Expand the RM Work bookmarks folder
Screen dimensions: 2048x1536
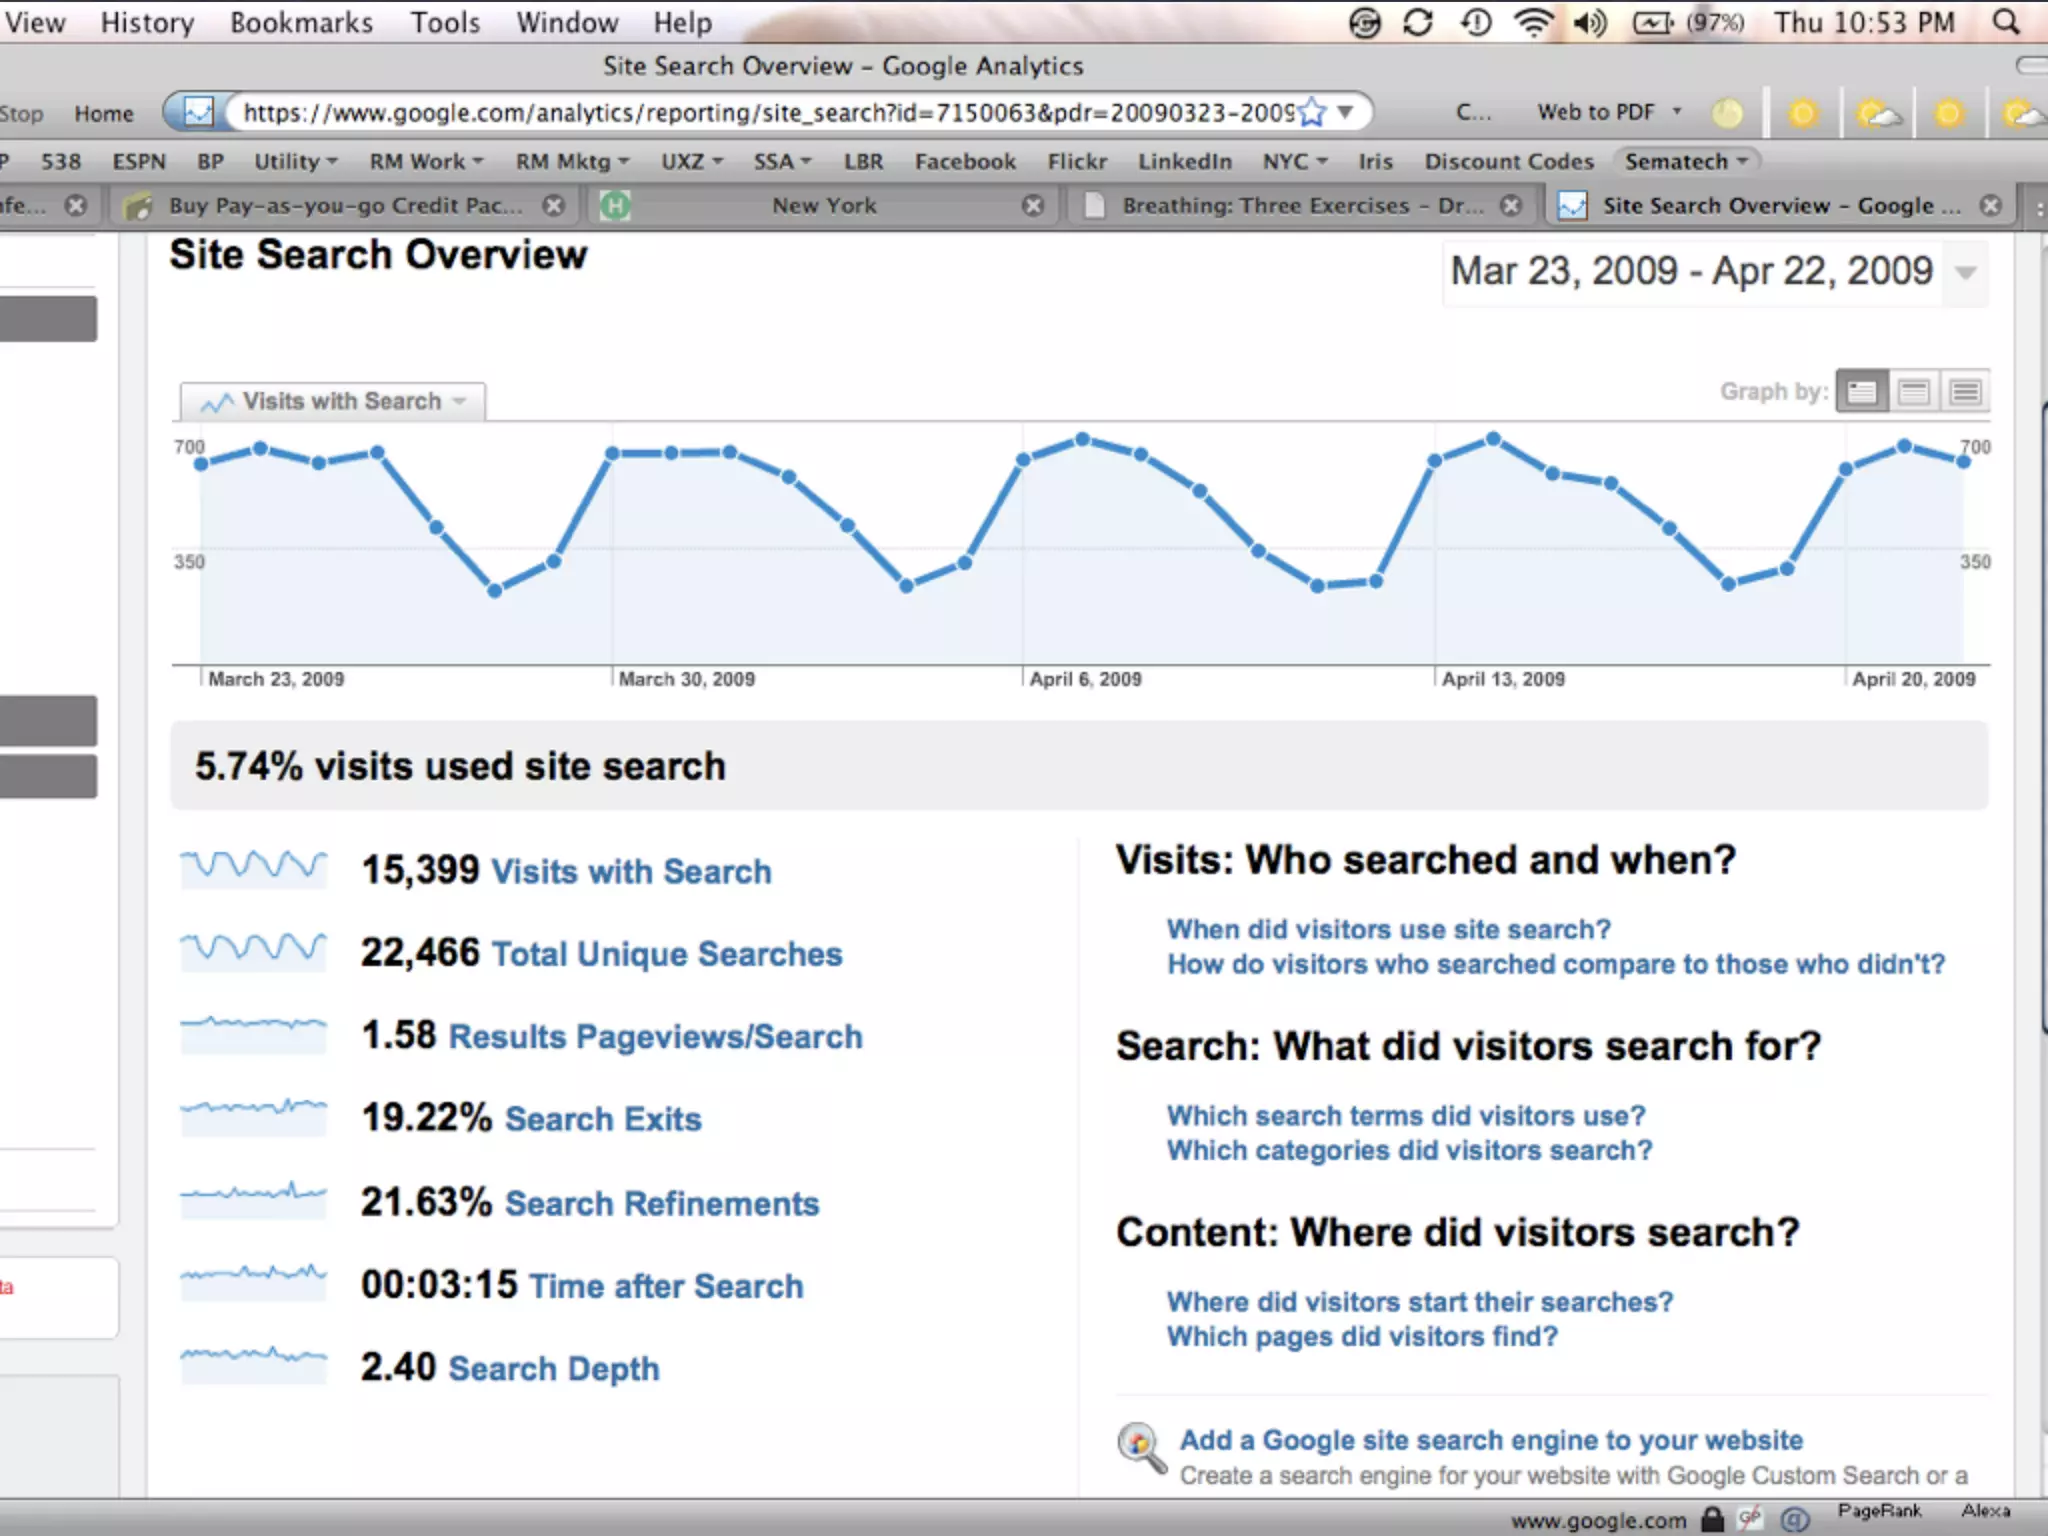(426, 161)
